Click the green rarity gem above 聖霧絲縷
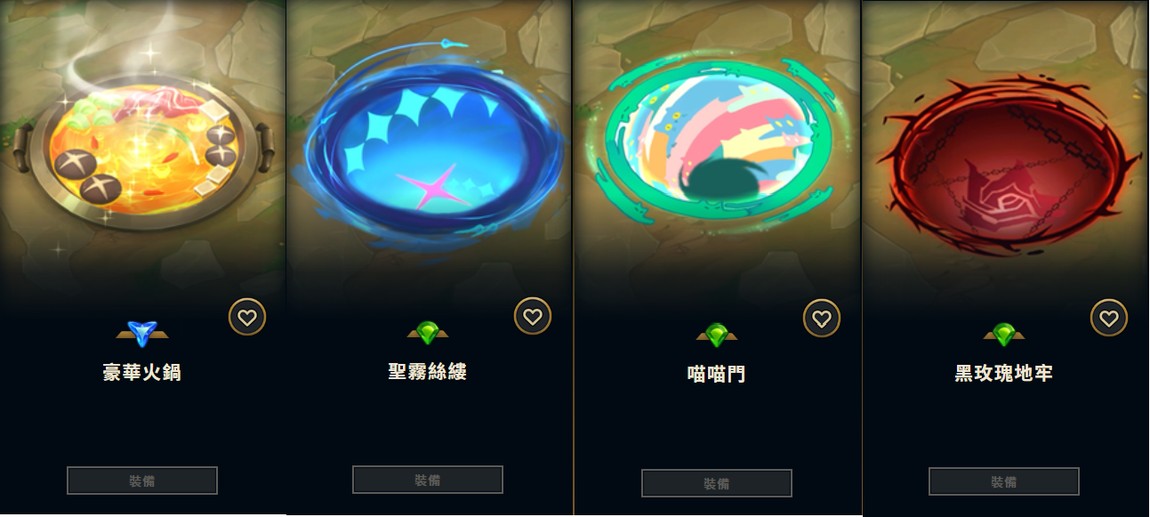The image size is (1150, 517). click(x=428, y=333)
